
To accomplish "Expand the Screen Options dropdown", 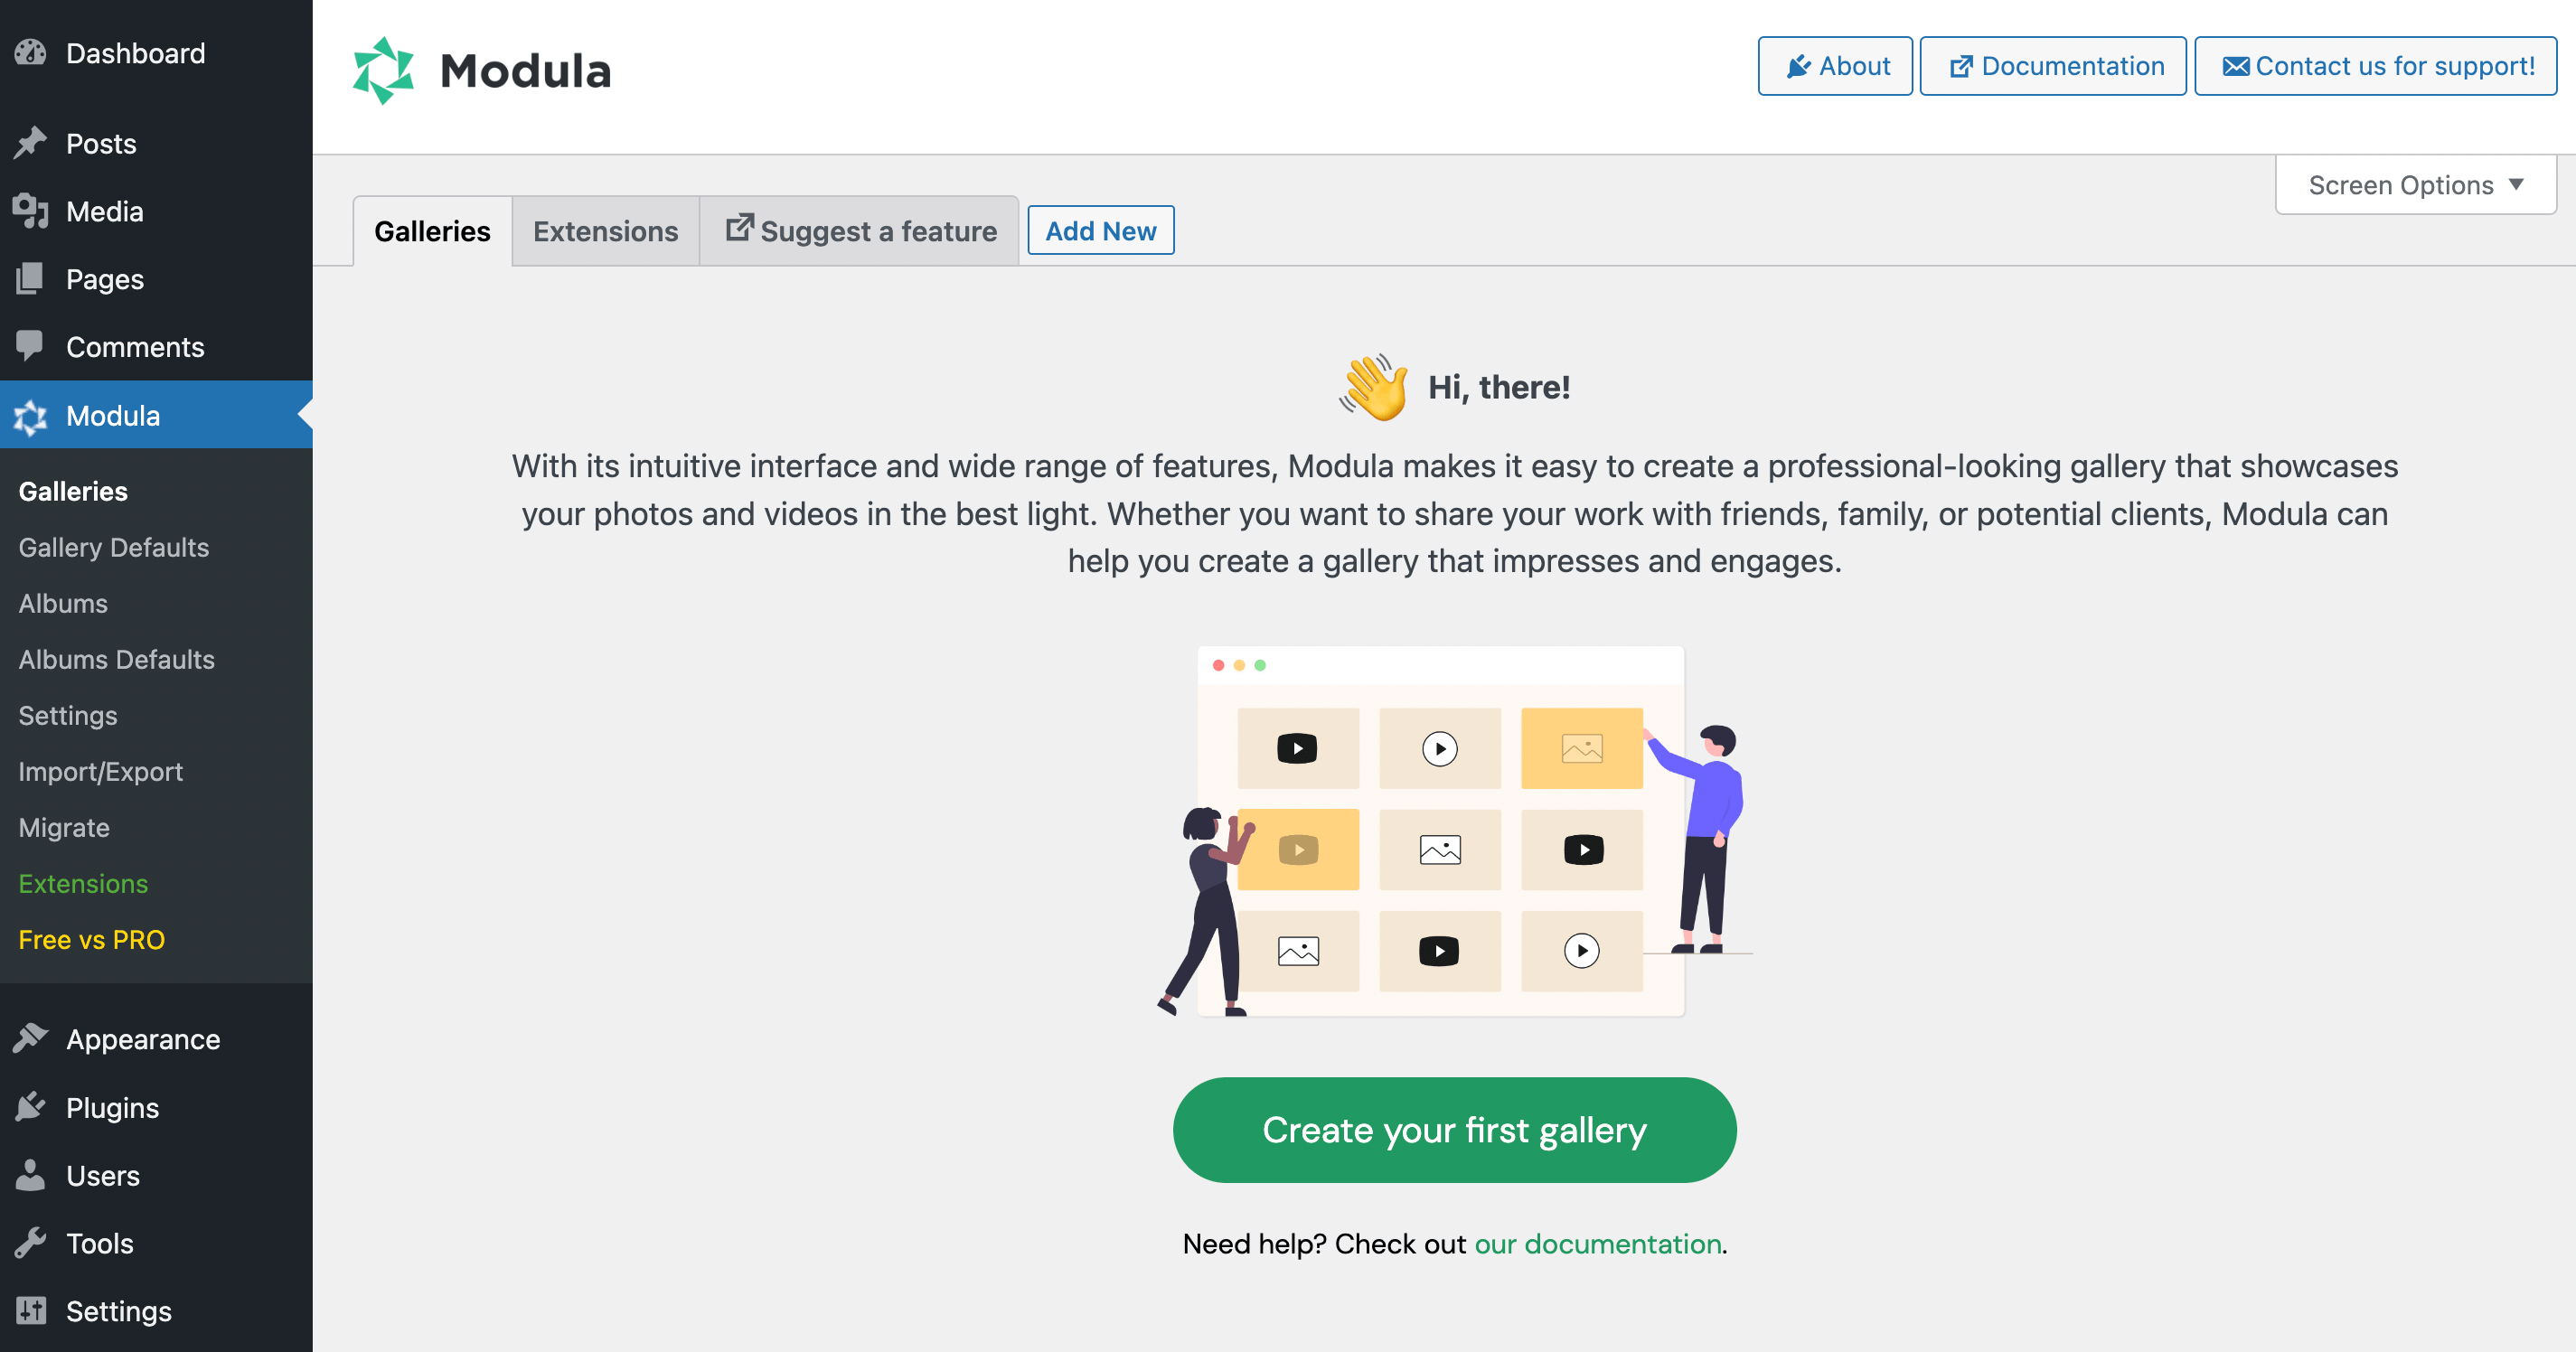I will tap(2415, 185).
